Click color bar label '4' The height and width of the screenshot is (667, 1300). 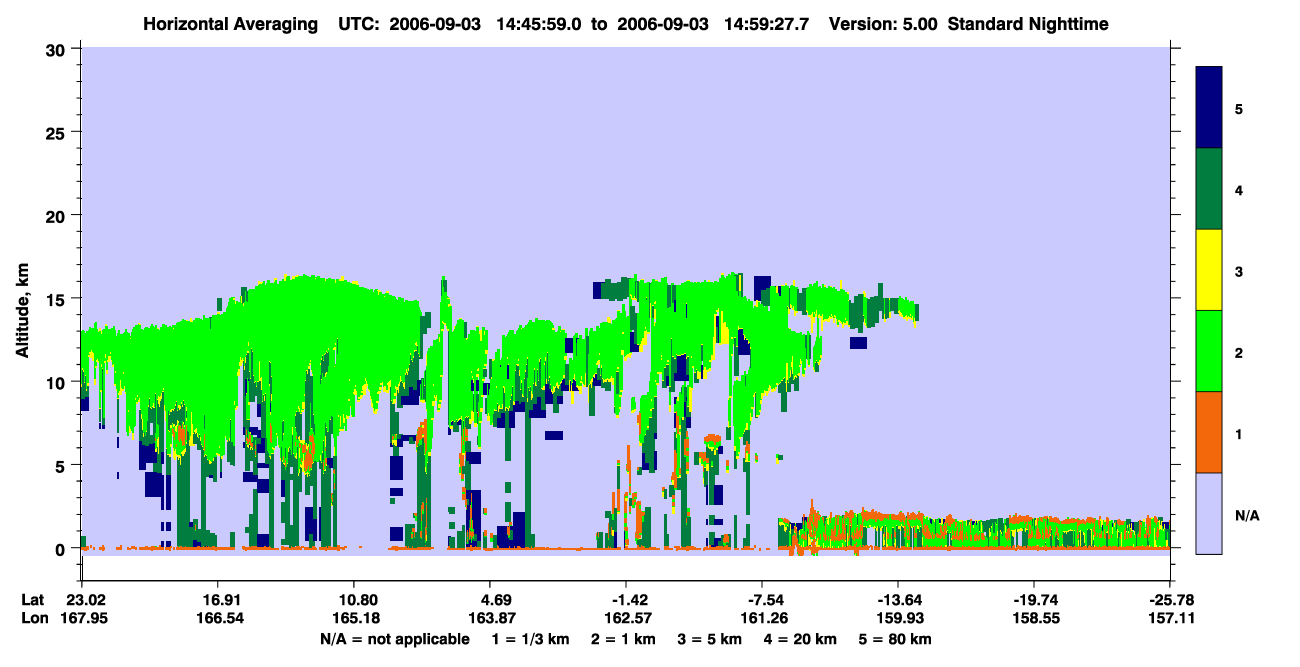point(1239,190)
